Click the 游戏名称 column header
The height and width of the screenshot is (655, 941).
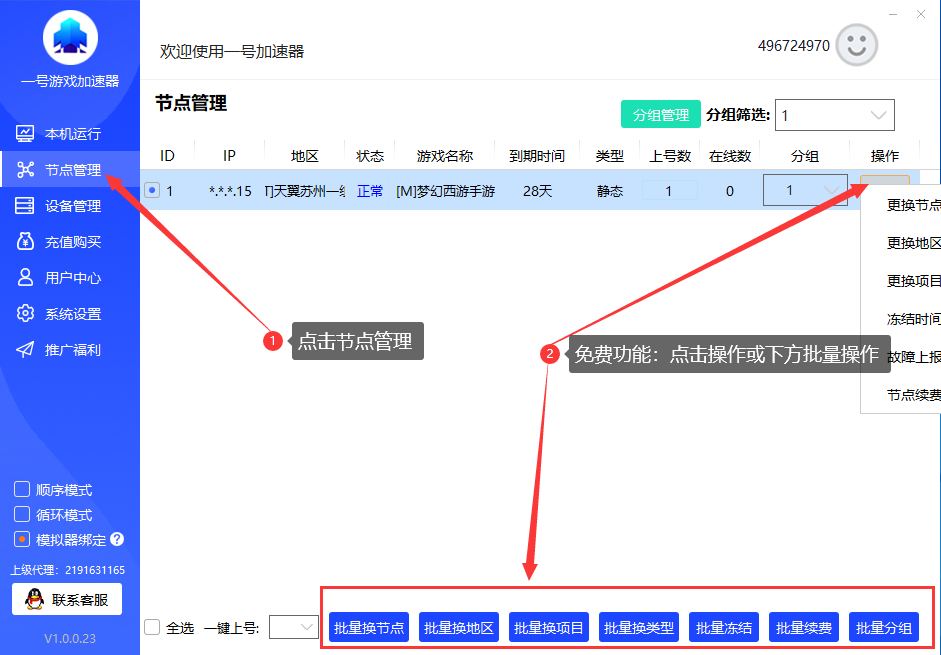[445, 156]
